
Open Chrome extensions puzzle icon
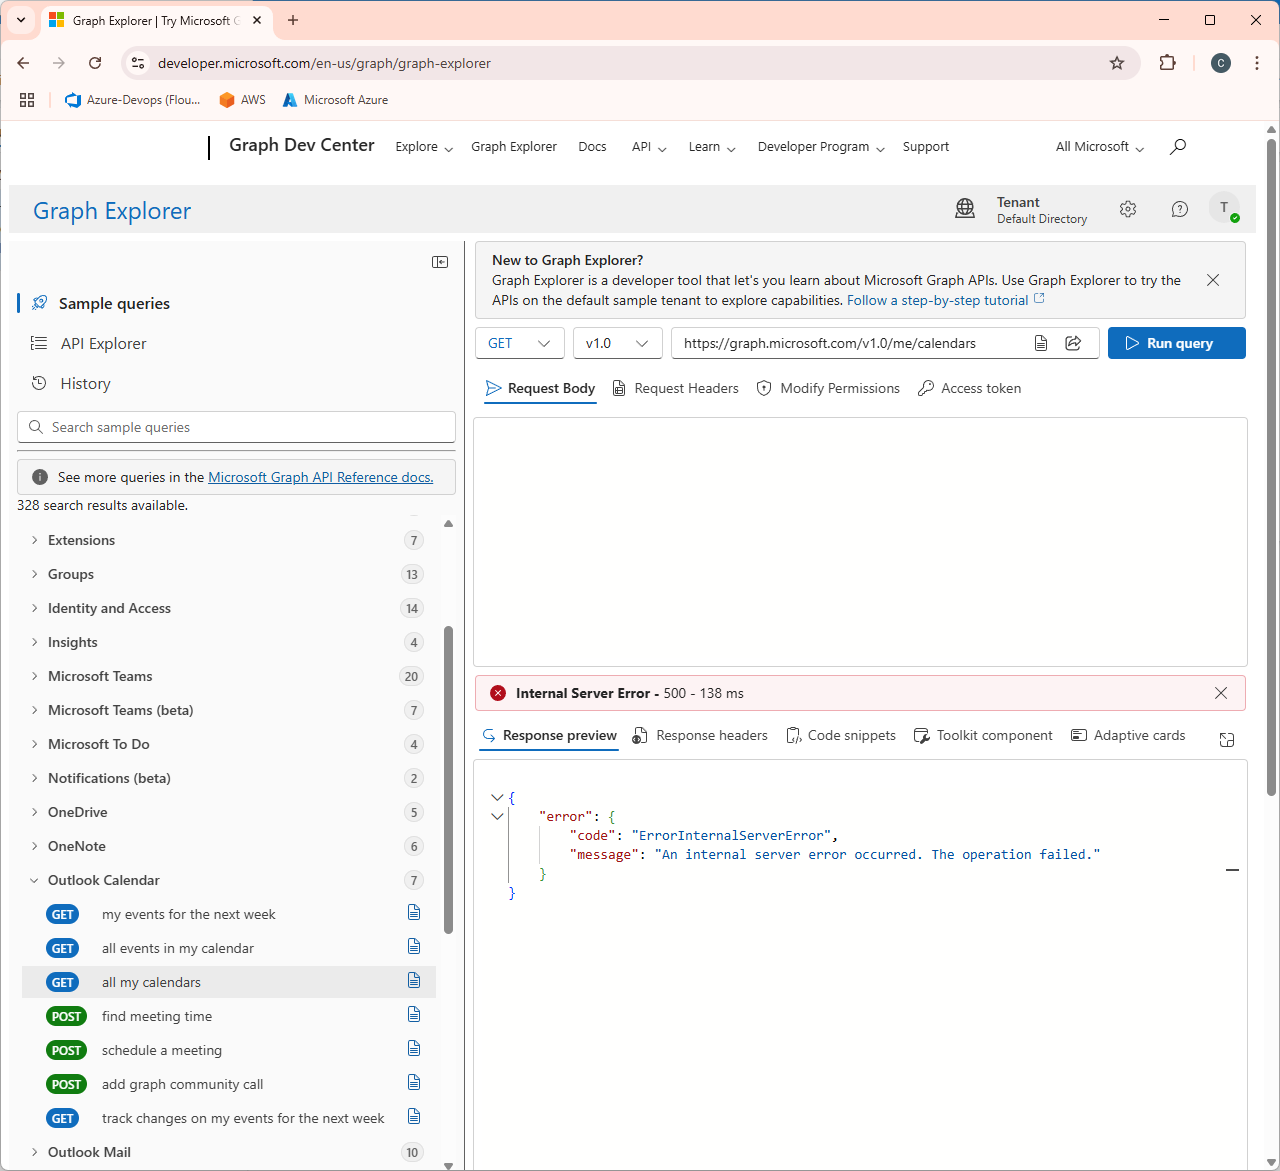coord(1167,63)
